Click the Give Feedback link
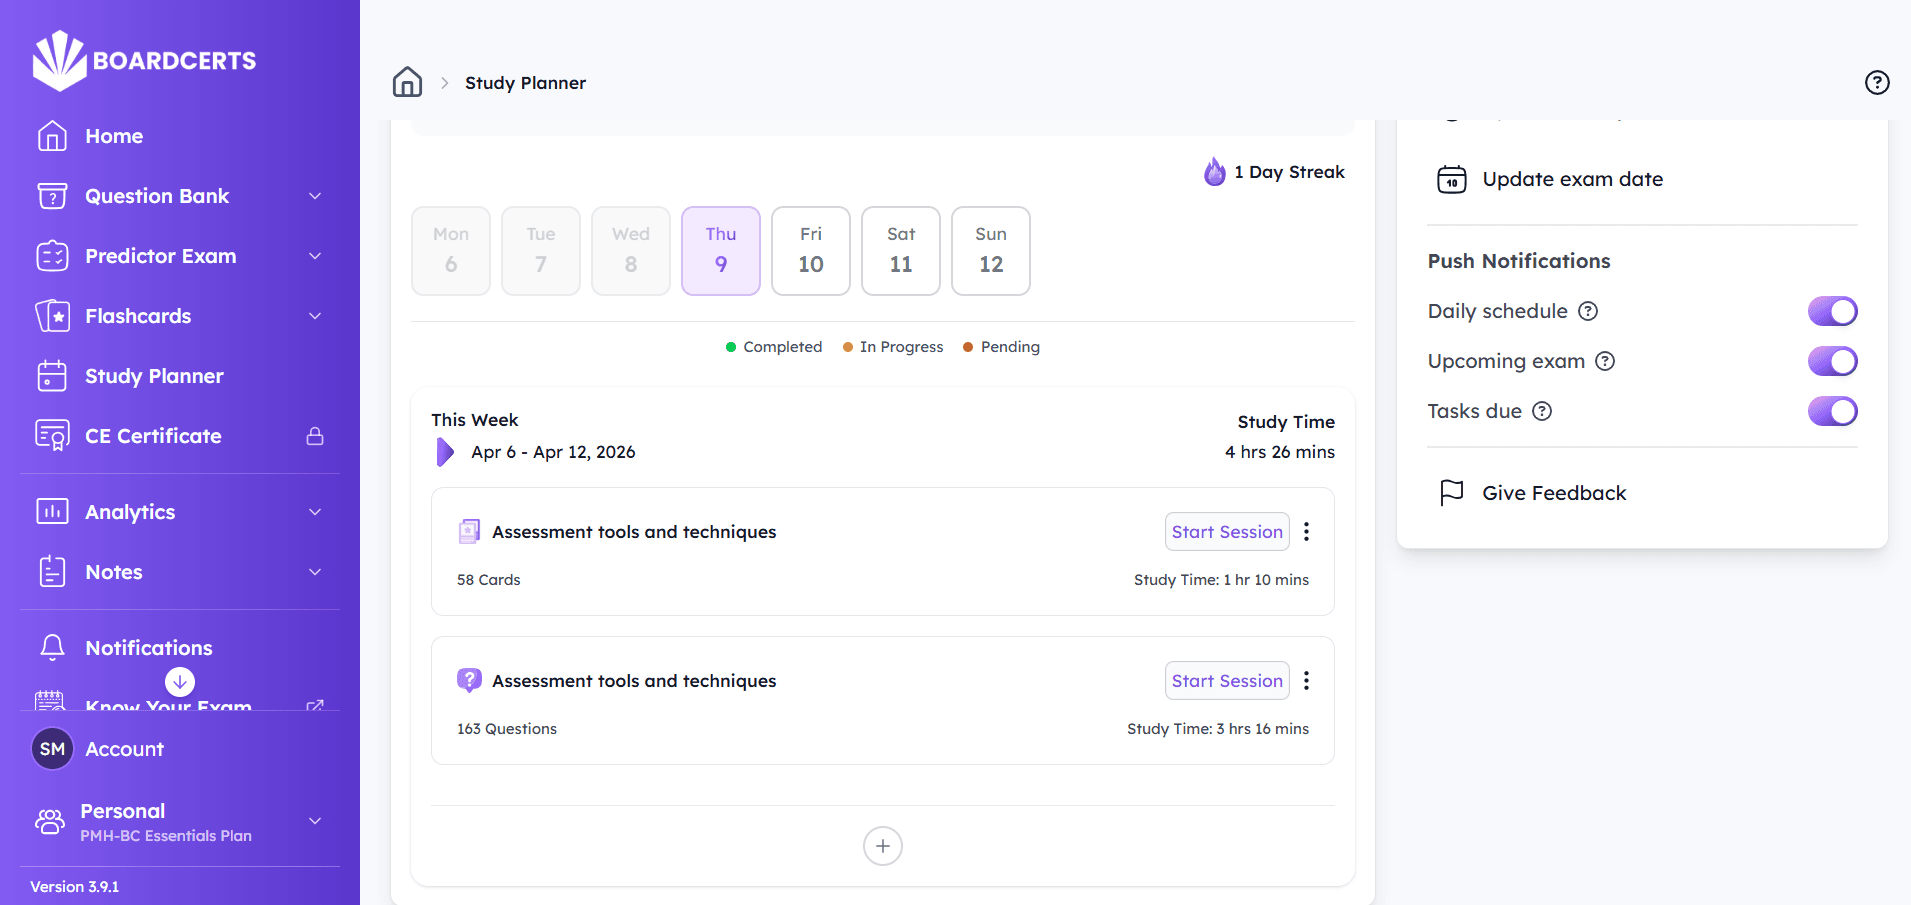 1554,492
